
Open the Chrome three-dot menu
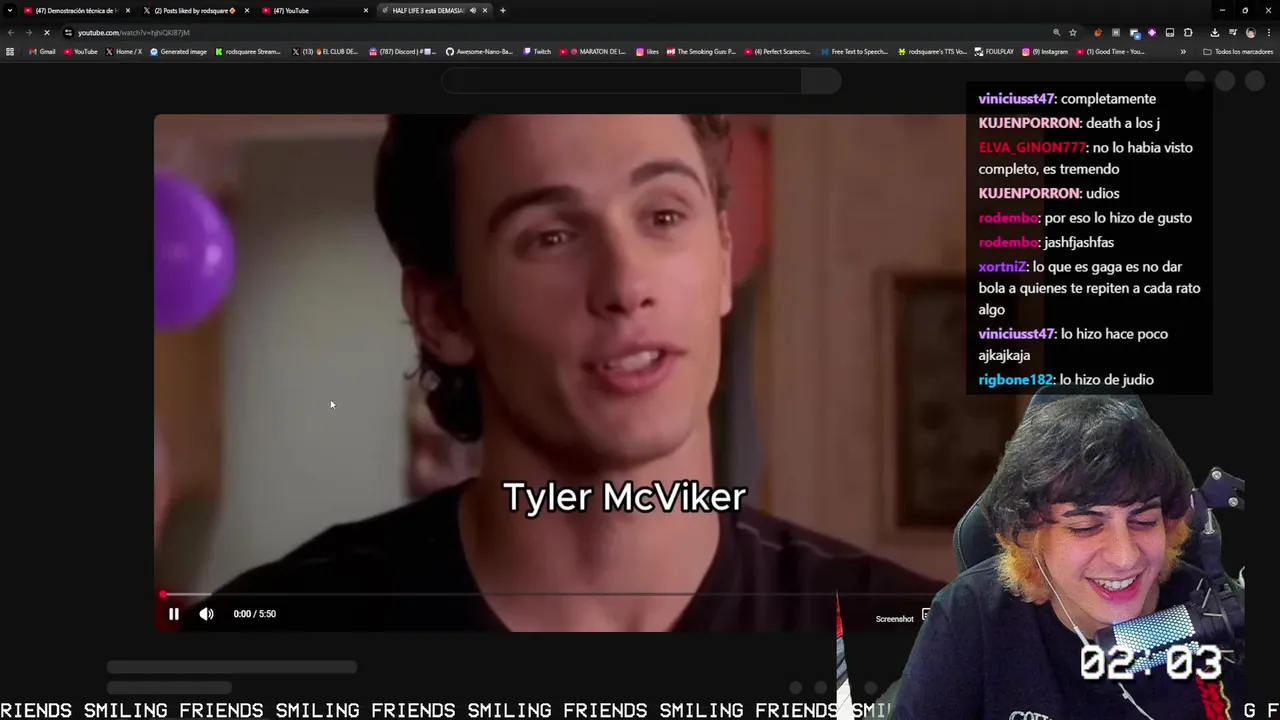pos(1269,32)
